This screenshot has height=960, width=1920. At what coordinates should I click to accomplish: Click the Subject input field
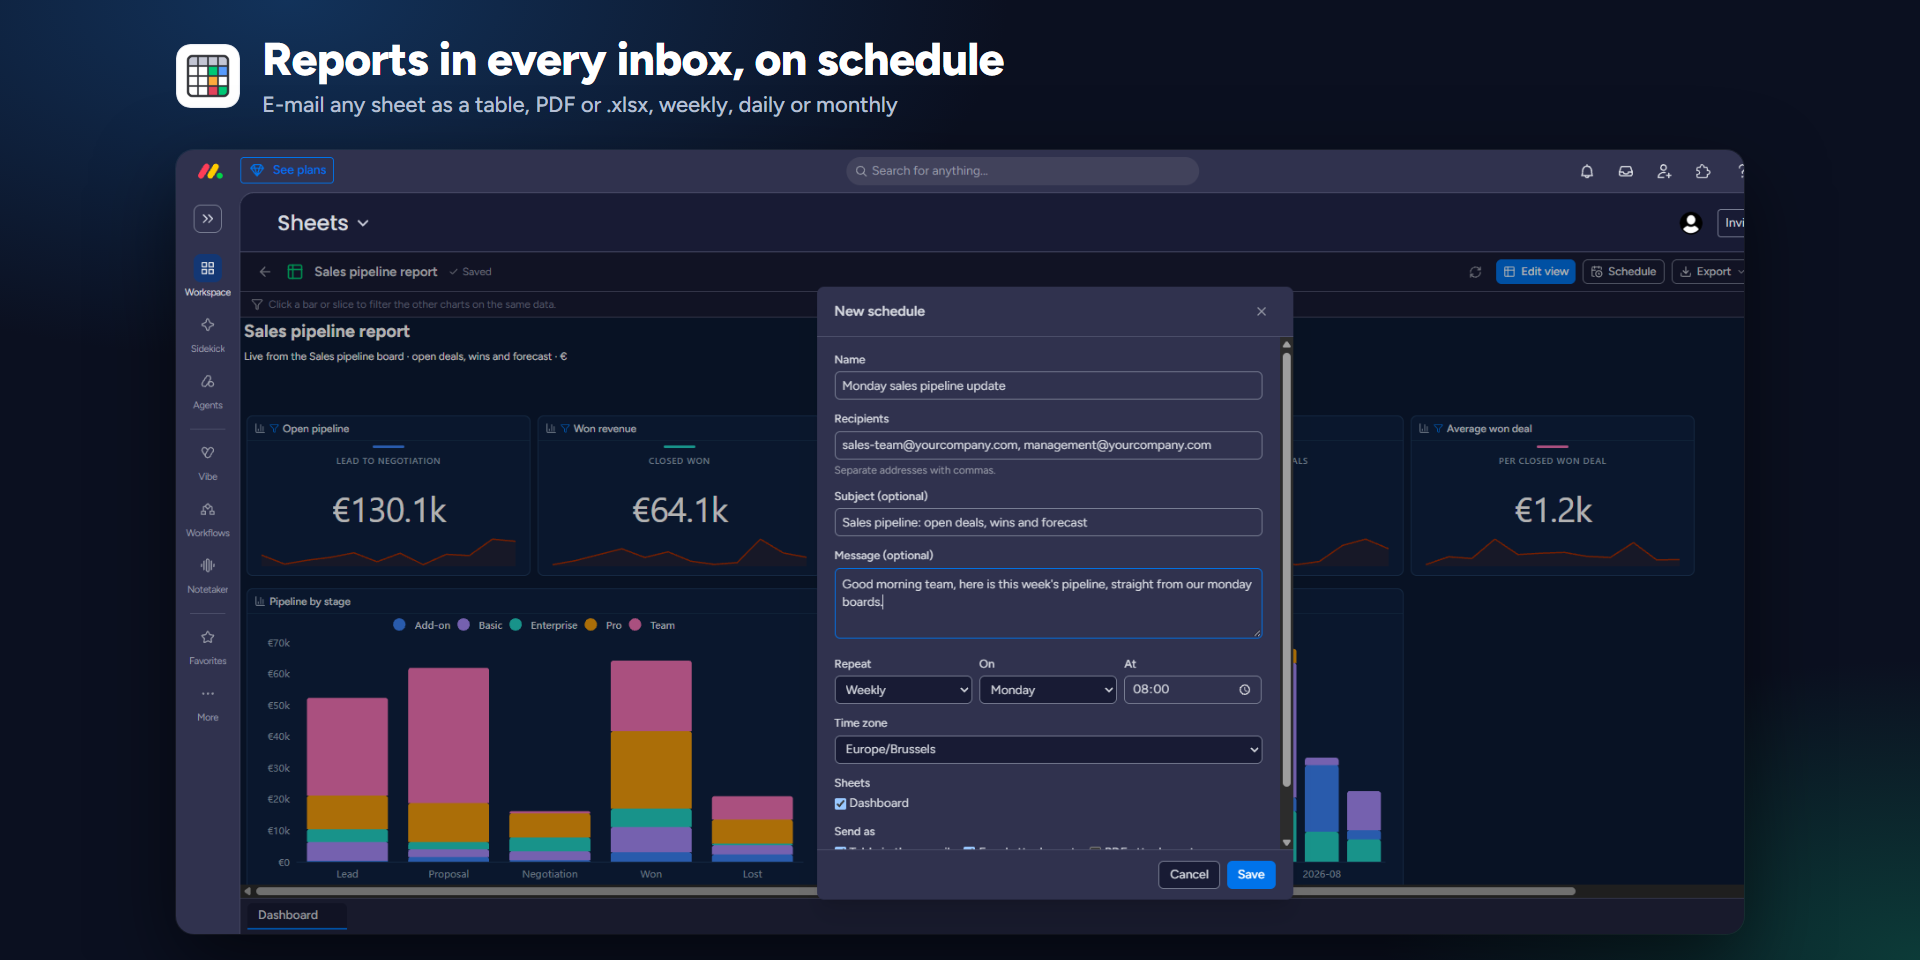1048,523
